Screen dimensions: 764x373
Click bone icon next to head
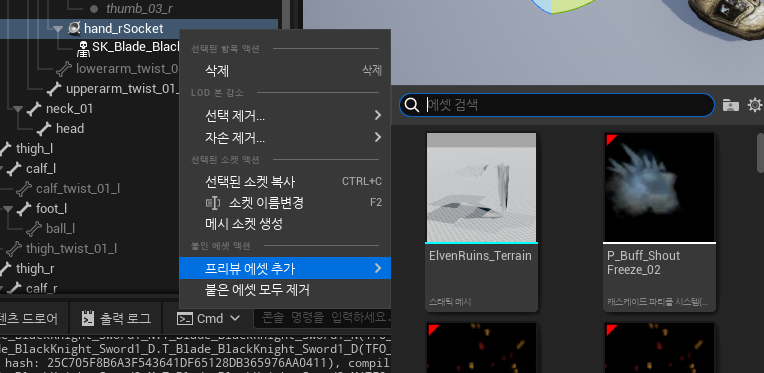click(44, 129)
